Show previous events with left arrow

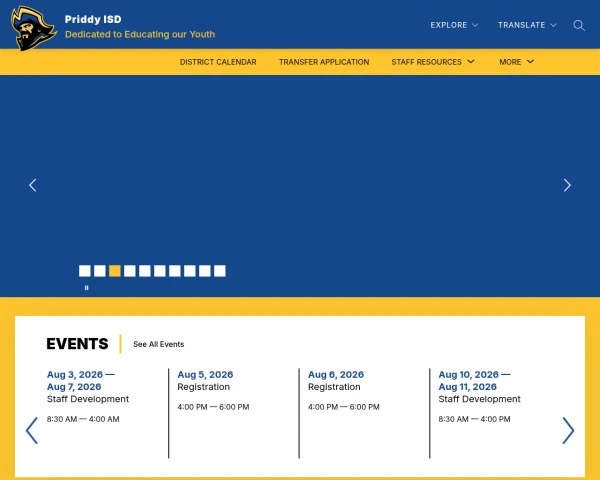coord(32,431)
